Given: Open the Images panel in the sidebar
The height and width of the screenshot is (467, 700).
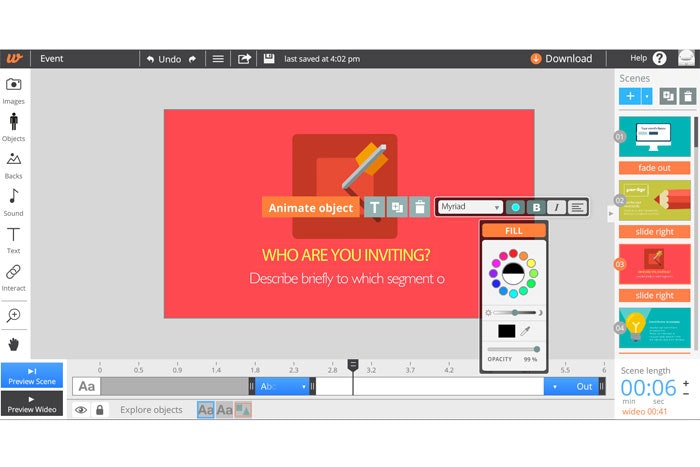Looking at the screenshot, I should [x=14, y=87].
